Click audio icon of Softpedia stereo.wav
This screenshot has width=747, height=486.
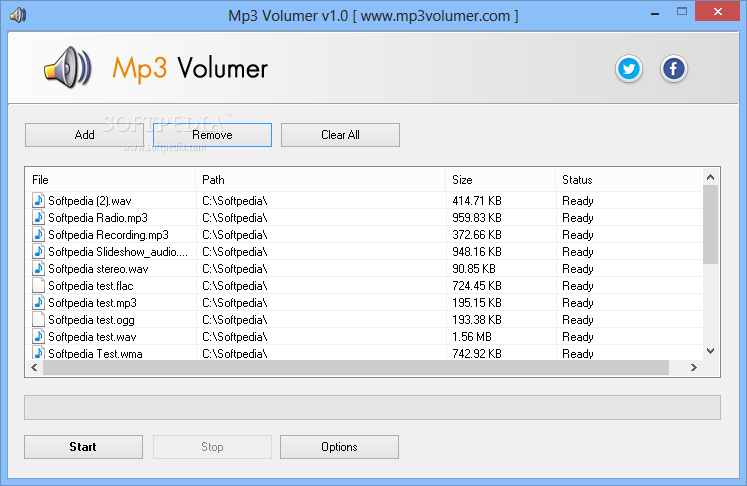(x=39, y=268)
